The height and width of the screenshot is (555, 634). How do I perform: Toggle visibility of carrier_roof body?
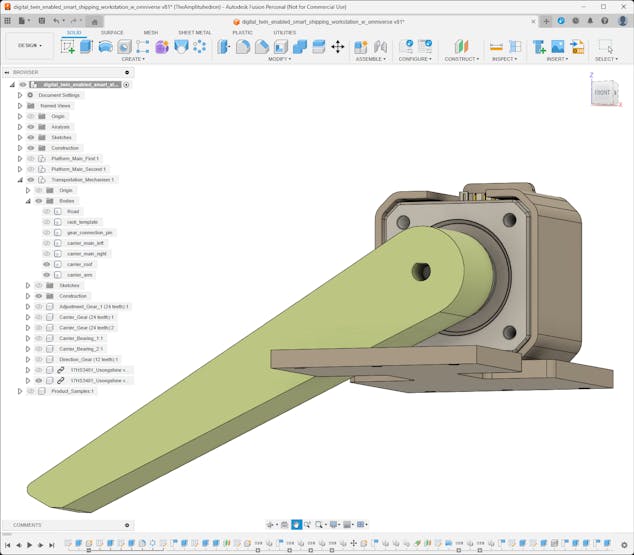(46, 264)
